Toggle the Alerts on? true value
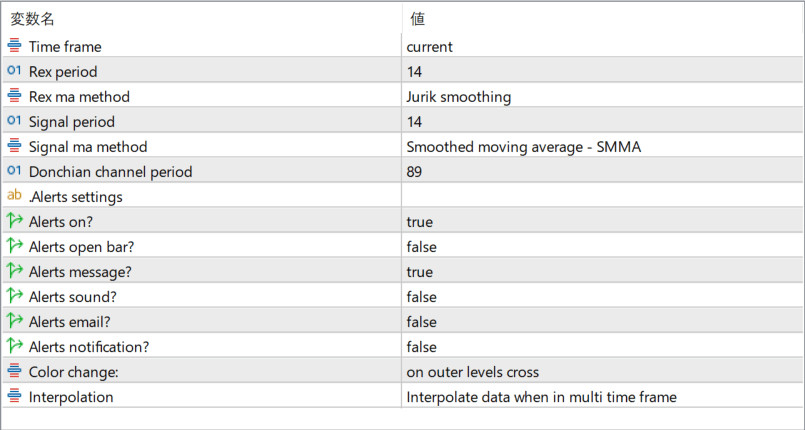 (x=420, y=222)
